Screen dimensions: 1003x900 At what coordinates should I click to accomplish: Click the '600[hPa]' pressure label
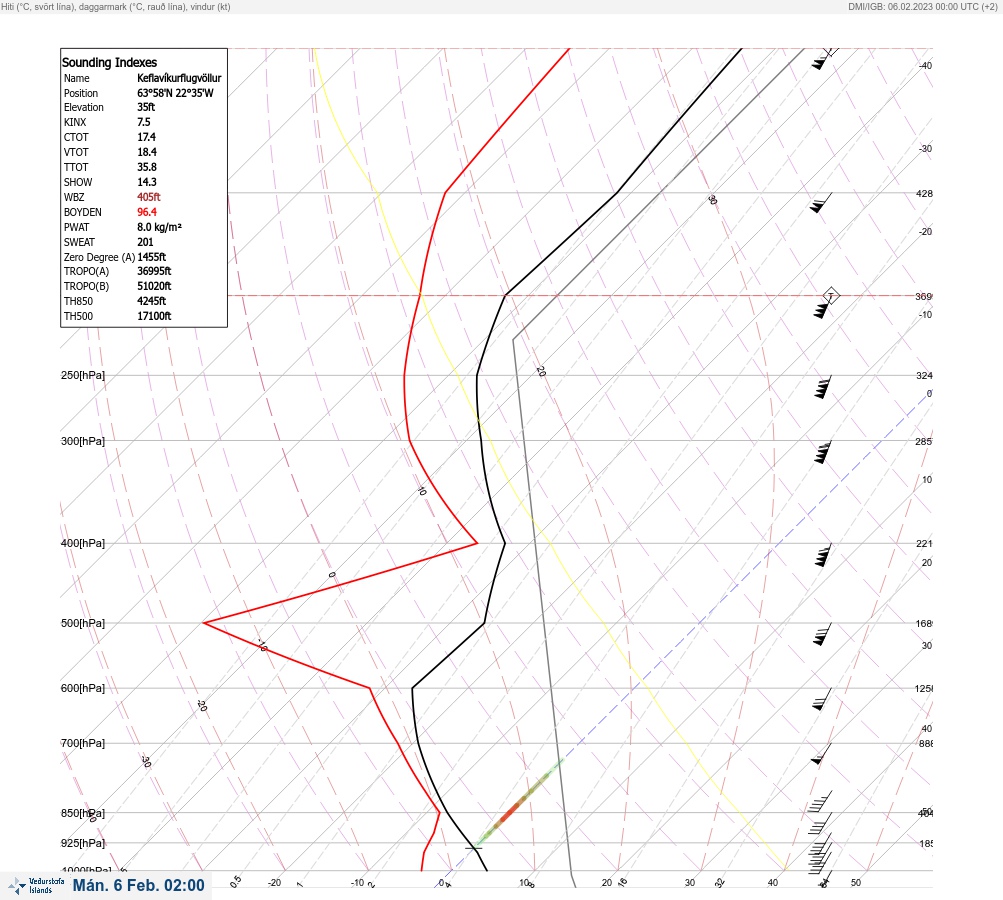[x=83, y=688]
